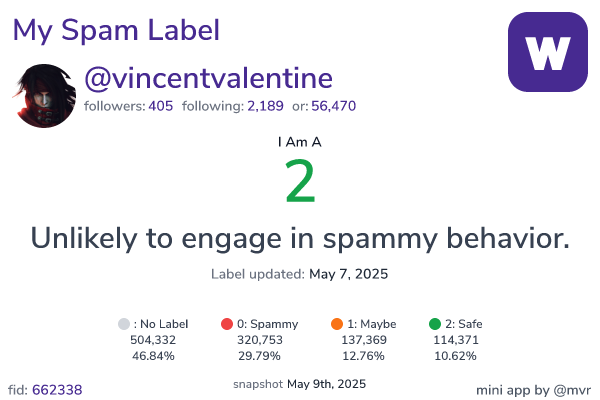
Task: Click the Spammy count 320,753
Action: coord(260,340)
